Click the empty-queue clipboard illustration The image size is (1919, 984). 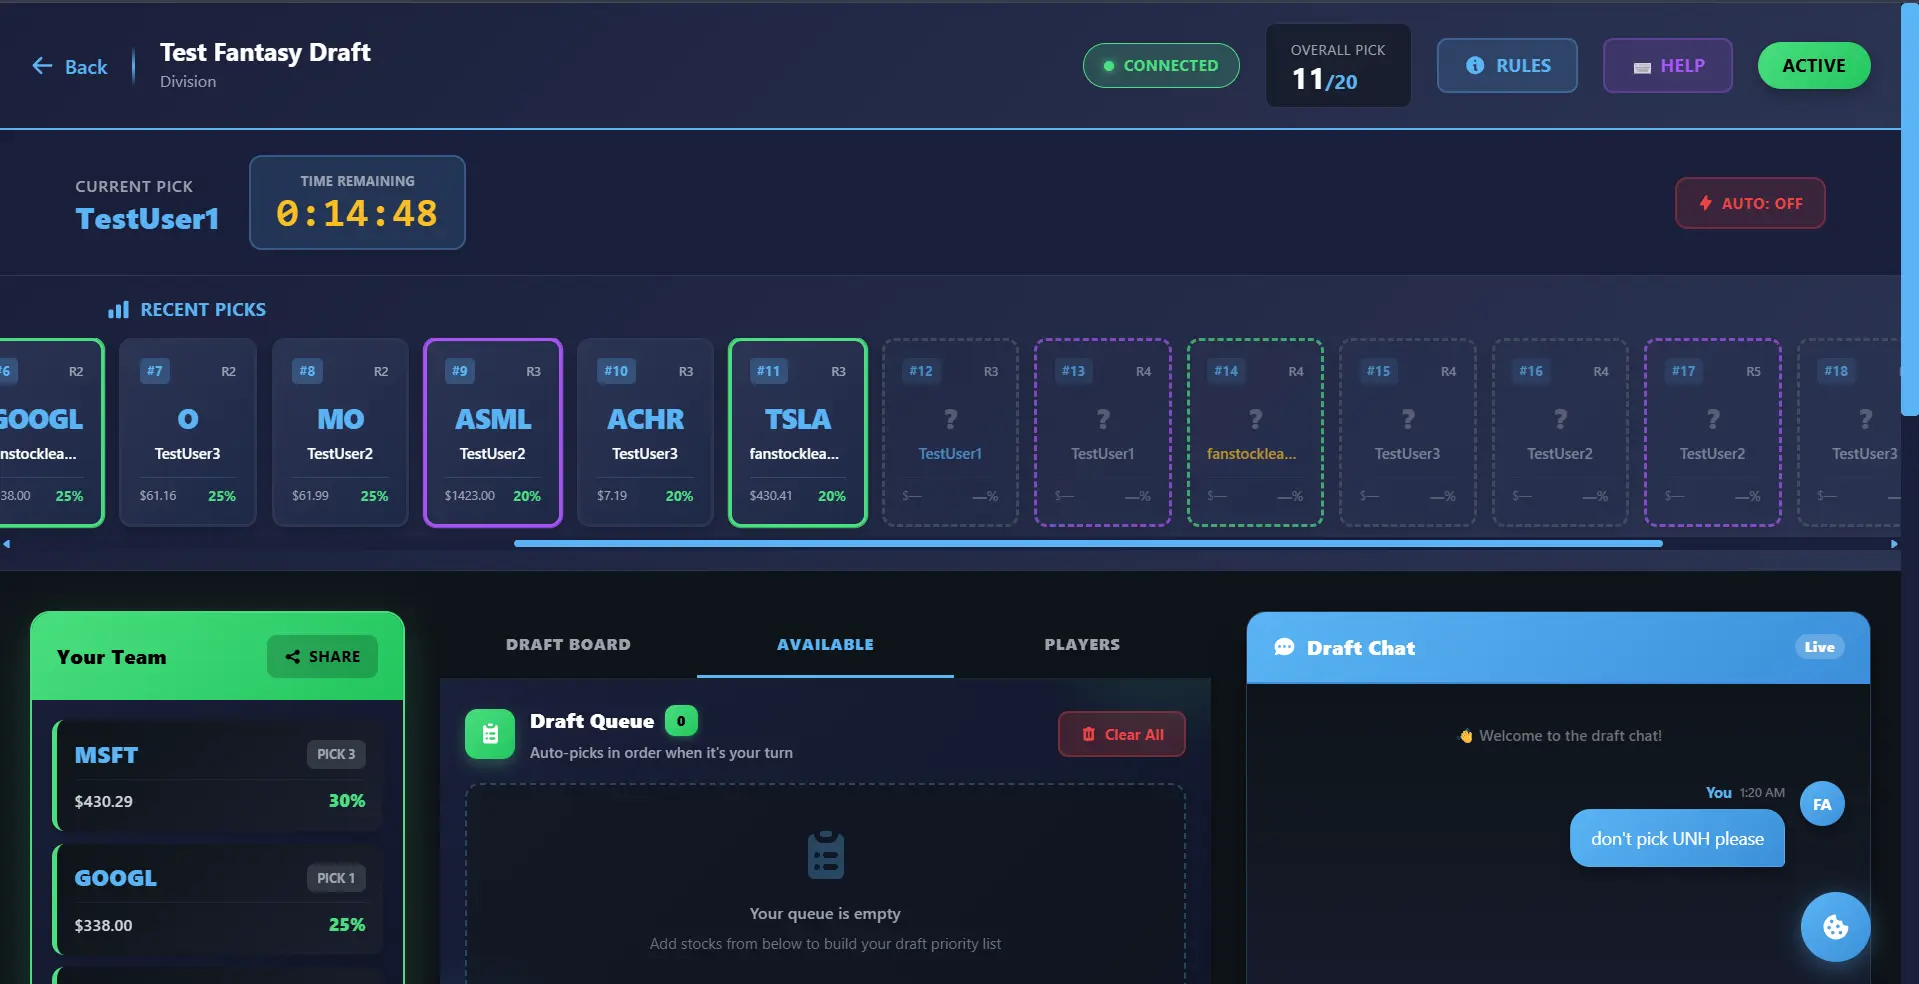[x=825, y=856]
